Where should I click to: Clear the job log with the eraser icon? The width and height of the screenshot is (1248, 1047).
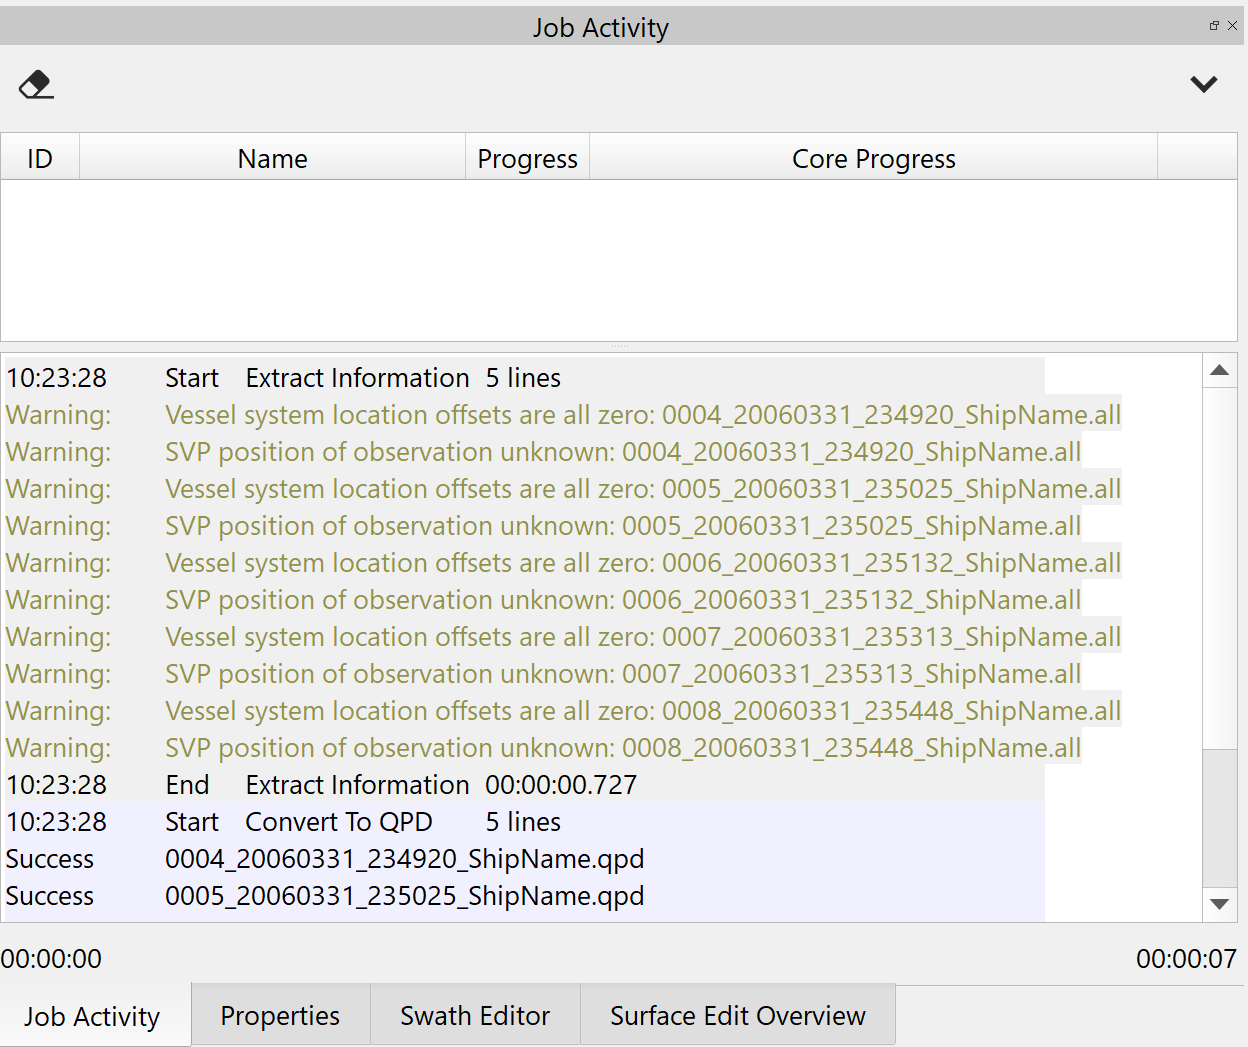click(36, 85)
